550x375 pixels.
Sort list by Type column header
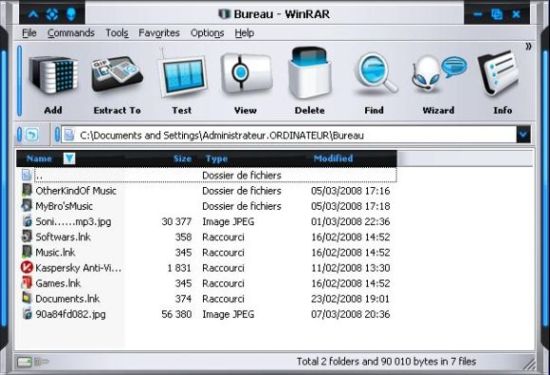[x=217, y=159]
